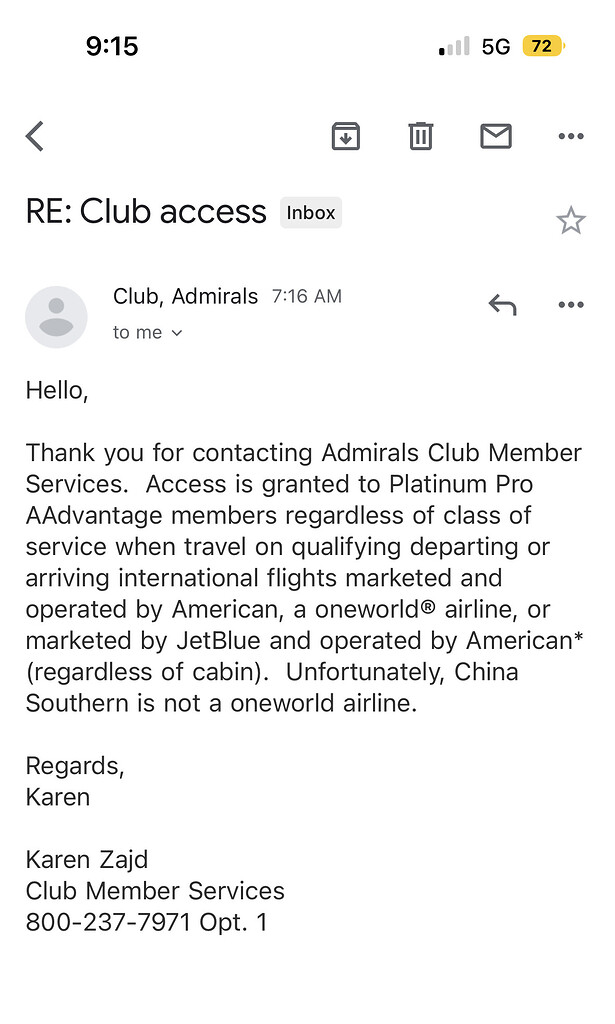The image size is (615, 1024).
Task: Tap the 9:15 clock in status bar
Action: [111, 46]
